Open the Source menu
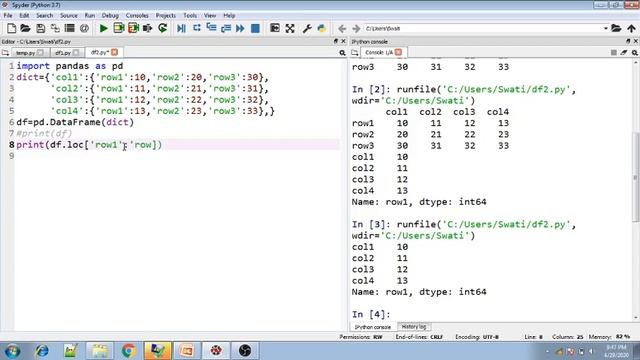The width and height of the screenshot is (640, 360). click(x=69, y=16)
